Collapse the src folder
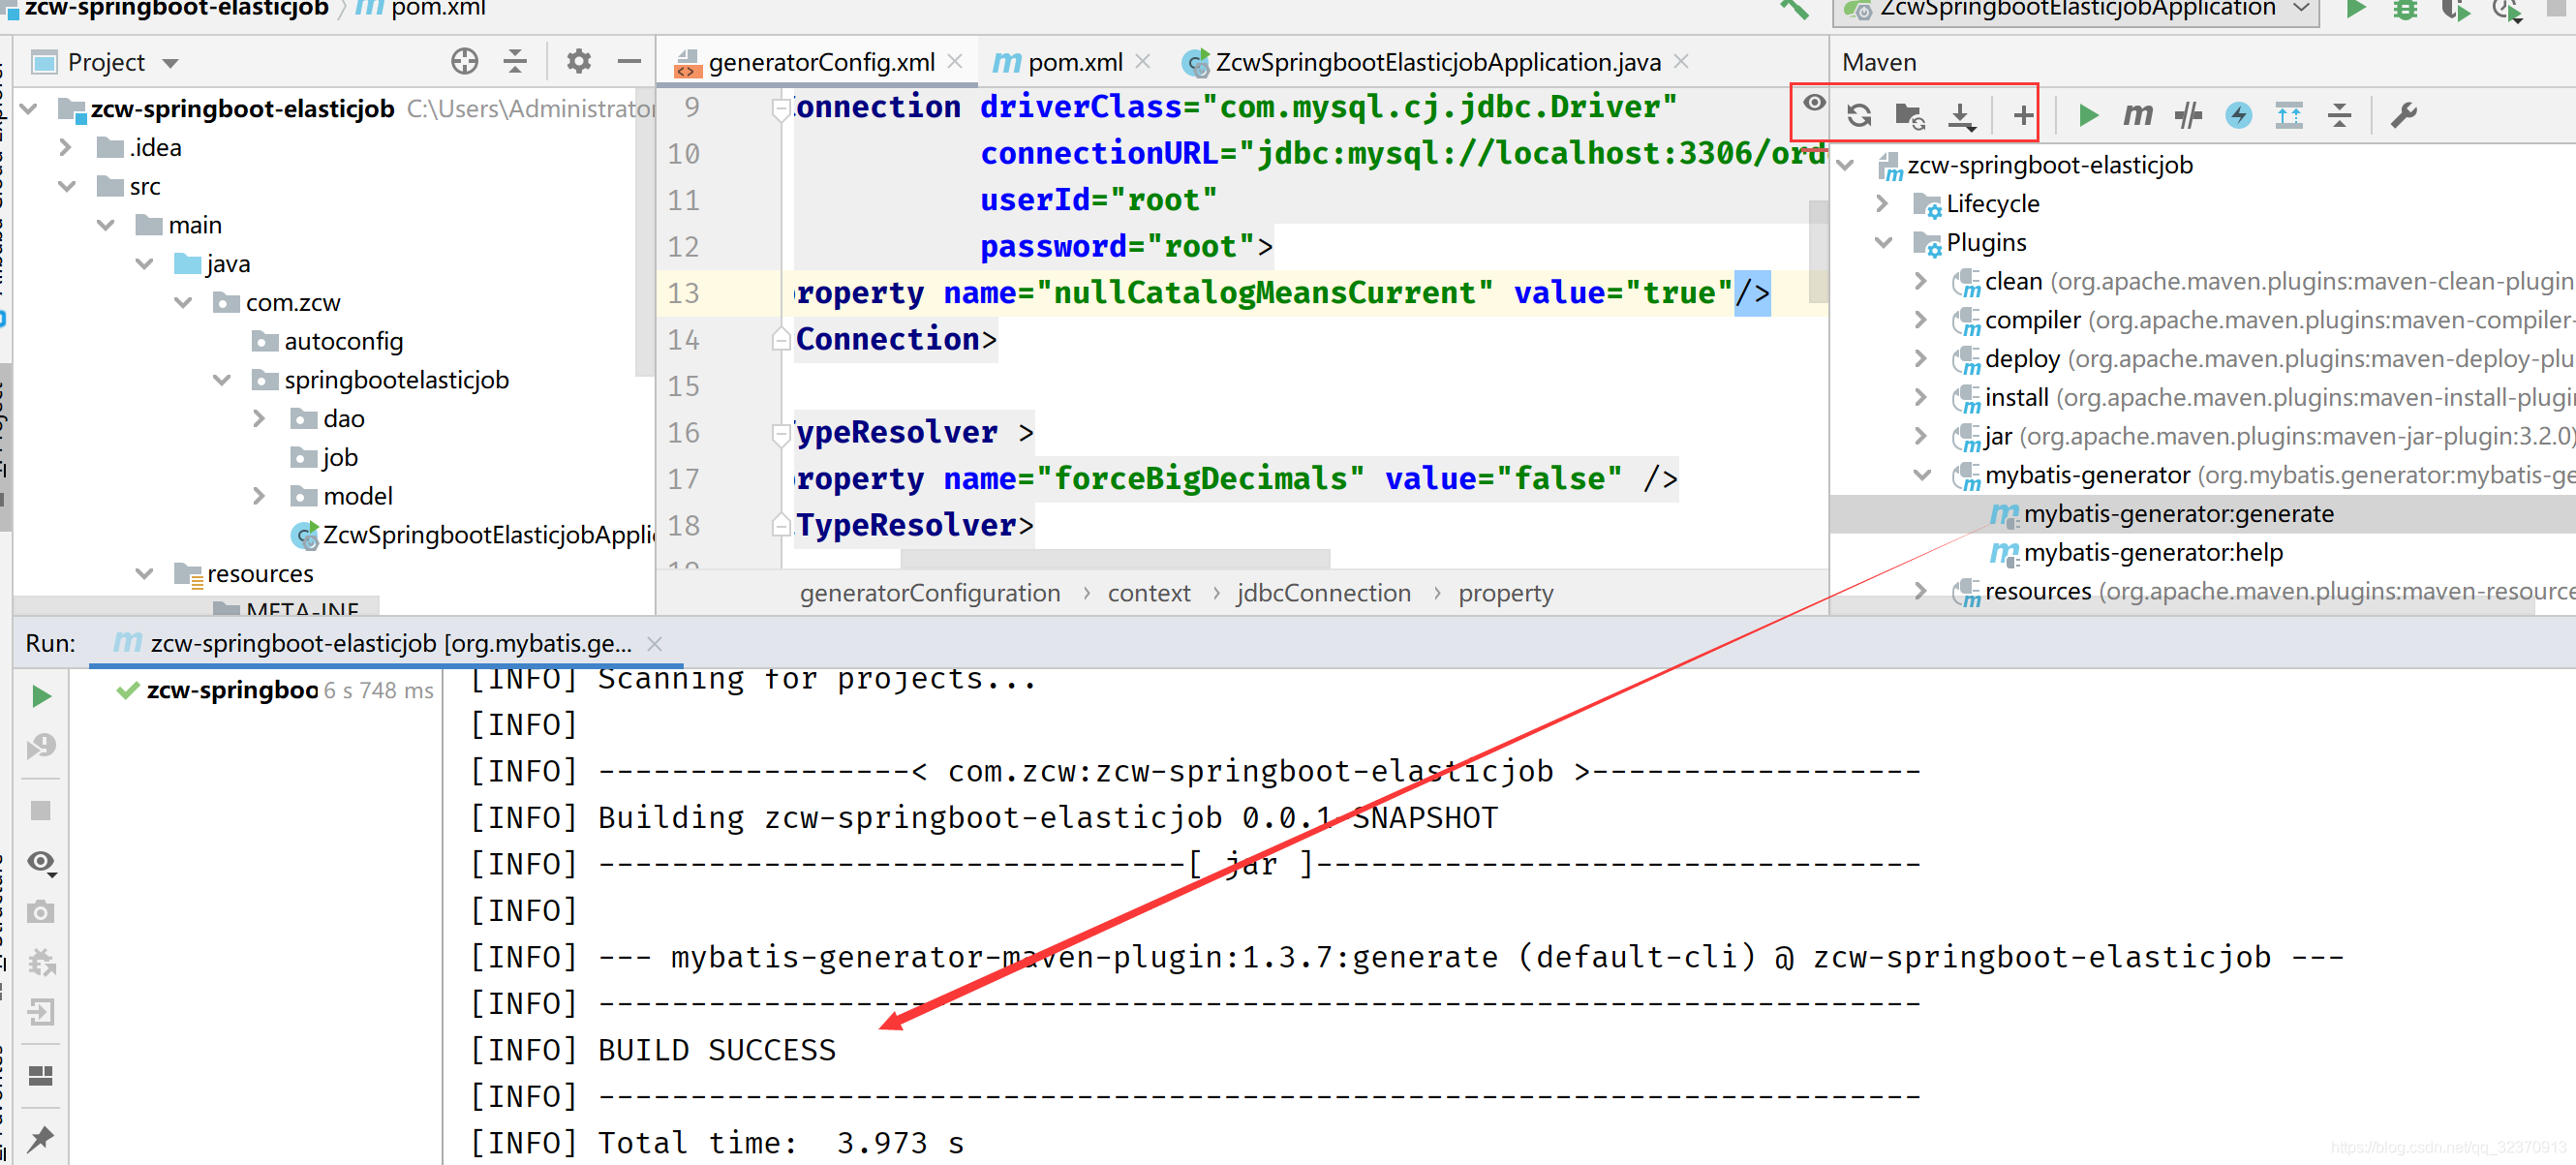This screenshot has height=1165, width=2576. (67, 186)
